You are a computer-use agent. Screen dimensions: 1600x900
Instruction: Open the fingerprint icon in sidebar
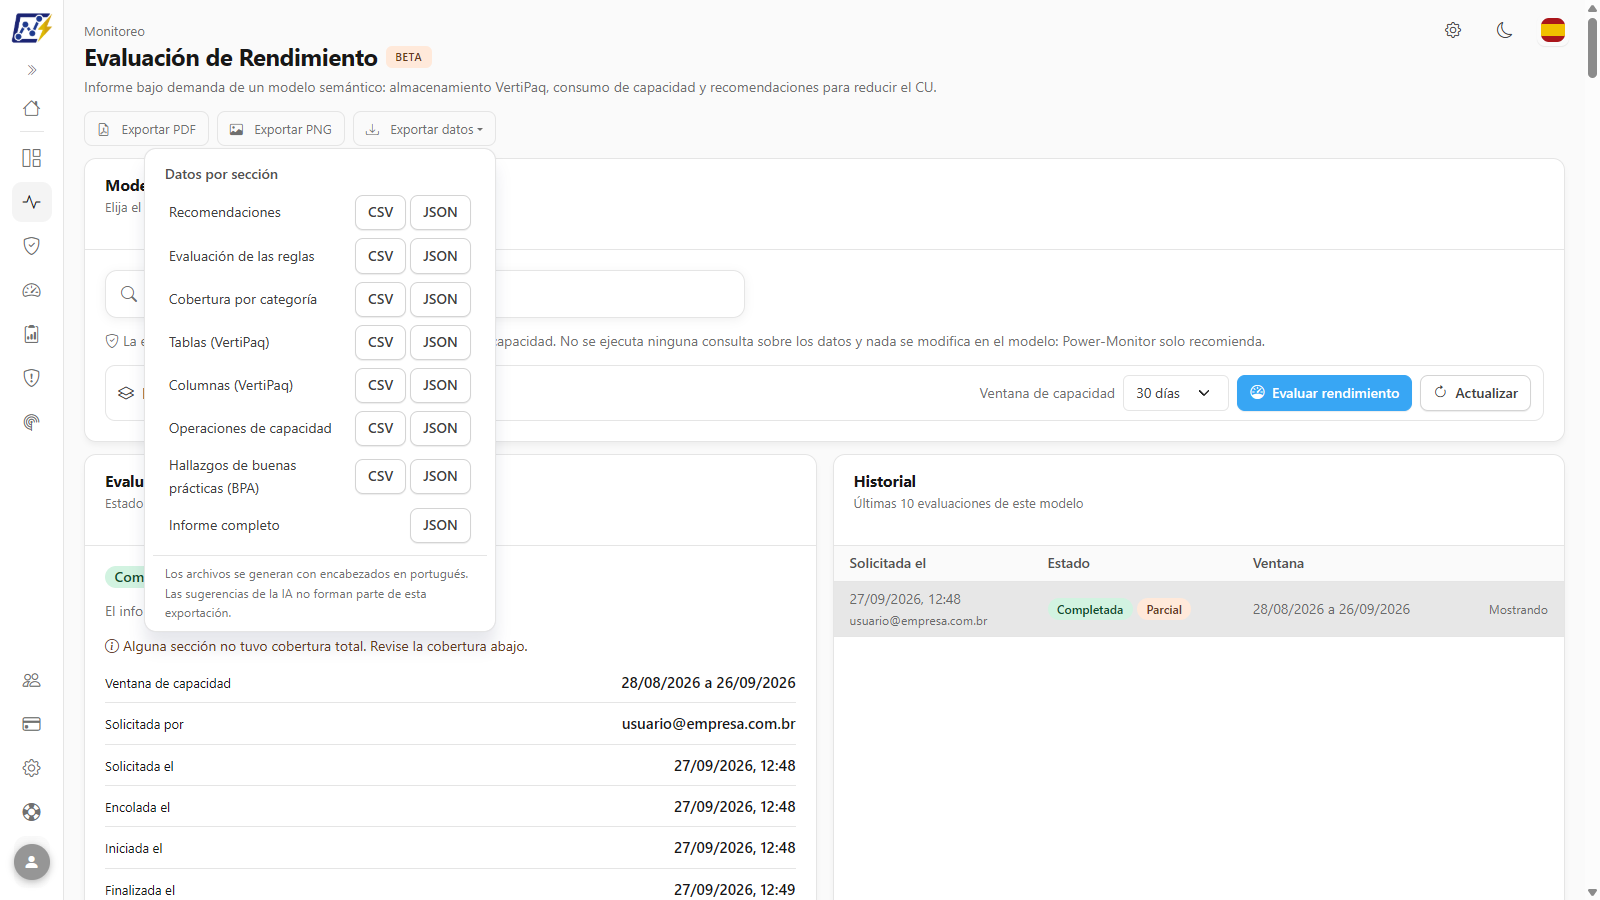[32, 422]
